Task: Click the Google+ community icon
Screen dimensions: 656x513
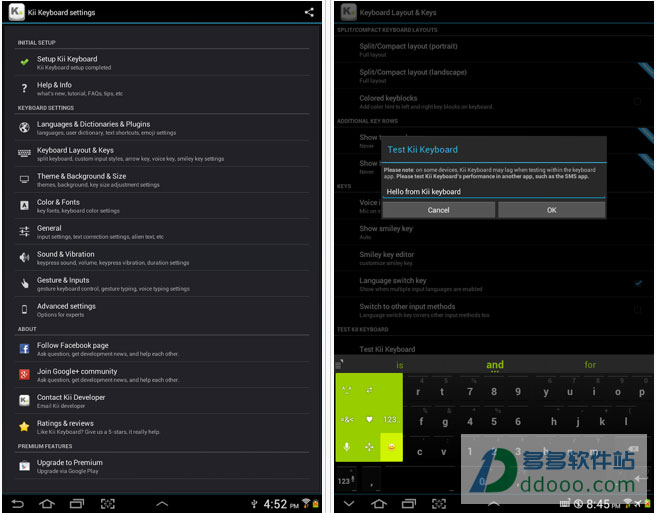Action: [x=24, y=374]
